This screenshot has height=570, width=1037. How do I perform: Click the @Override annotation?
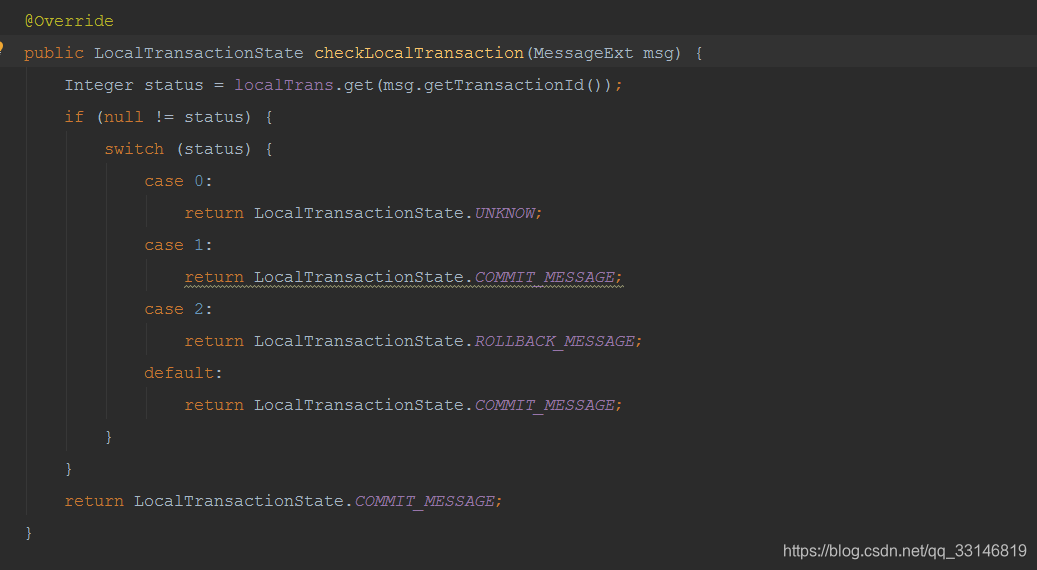[69, 21]
